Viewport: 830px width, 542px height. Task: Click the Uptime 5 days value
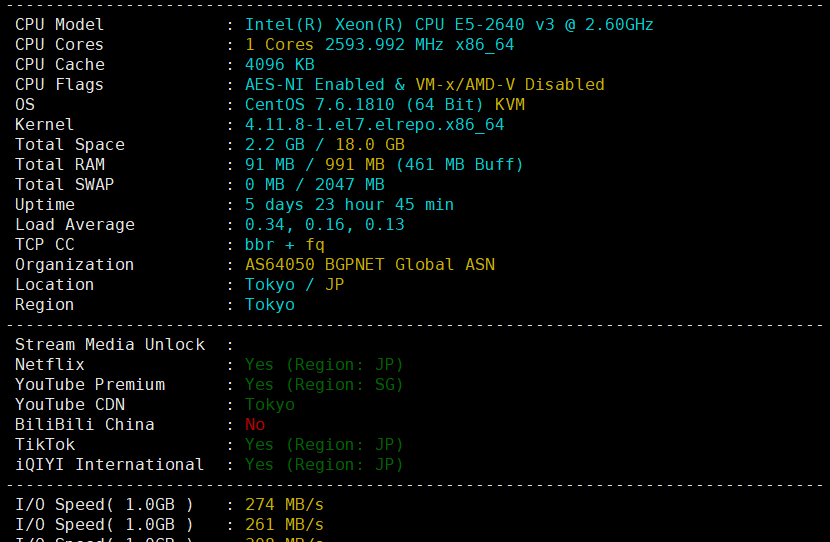coord(349,205)
